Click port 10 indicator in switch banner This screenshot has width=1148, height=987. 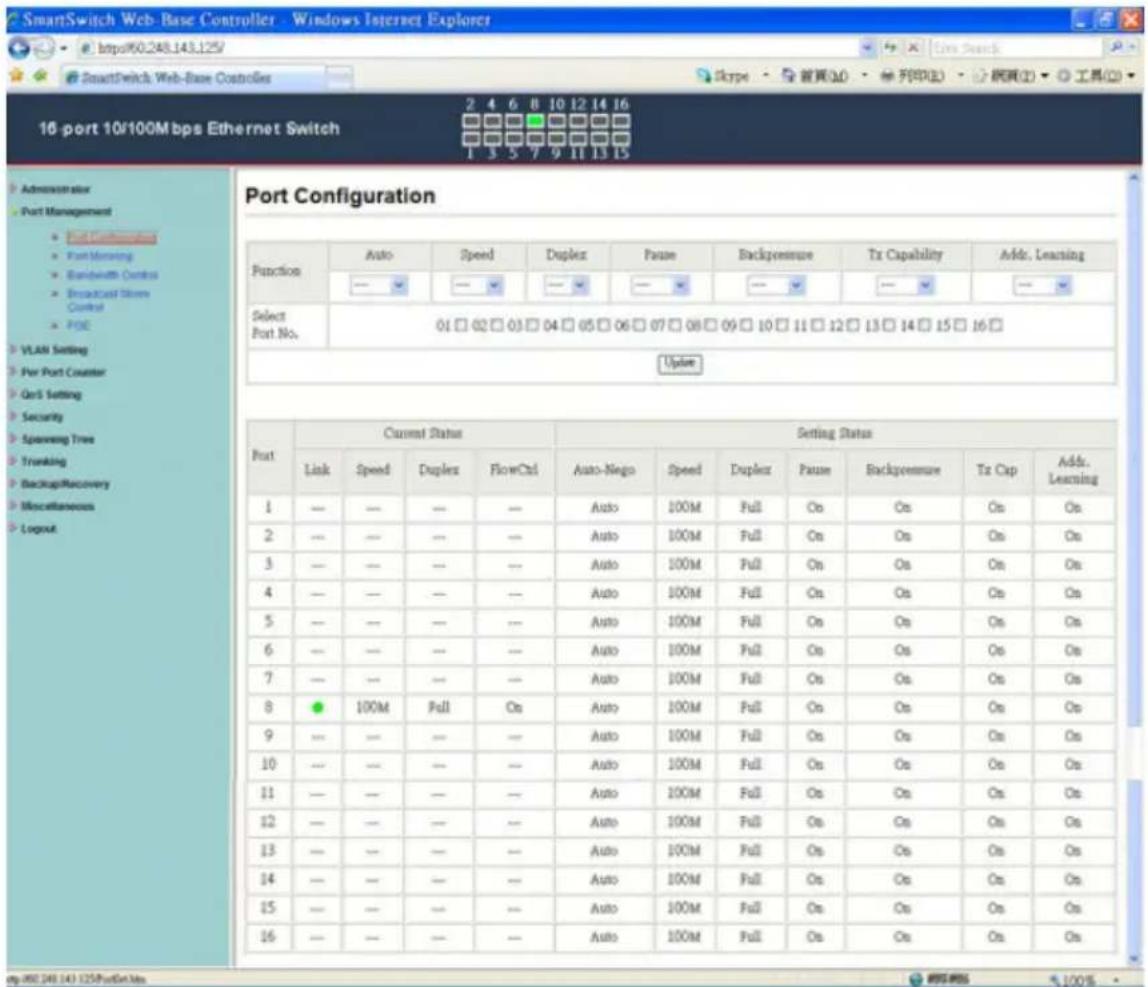(556, 122)
